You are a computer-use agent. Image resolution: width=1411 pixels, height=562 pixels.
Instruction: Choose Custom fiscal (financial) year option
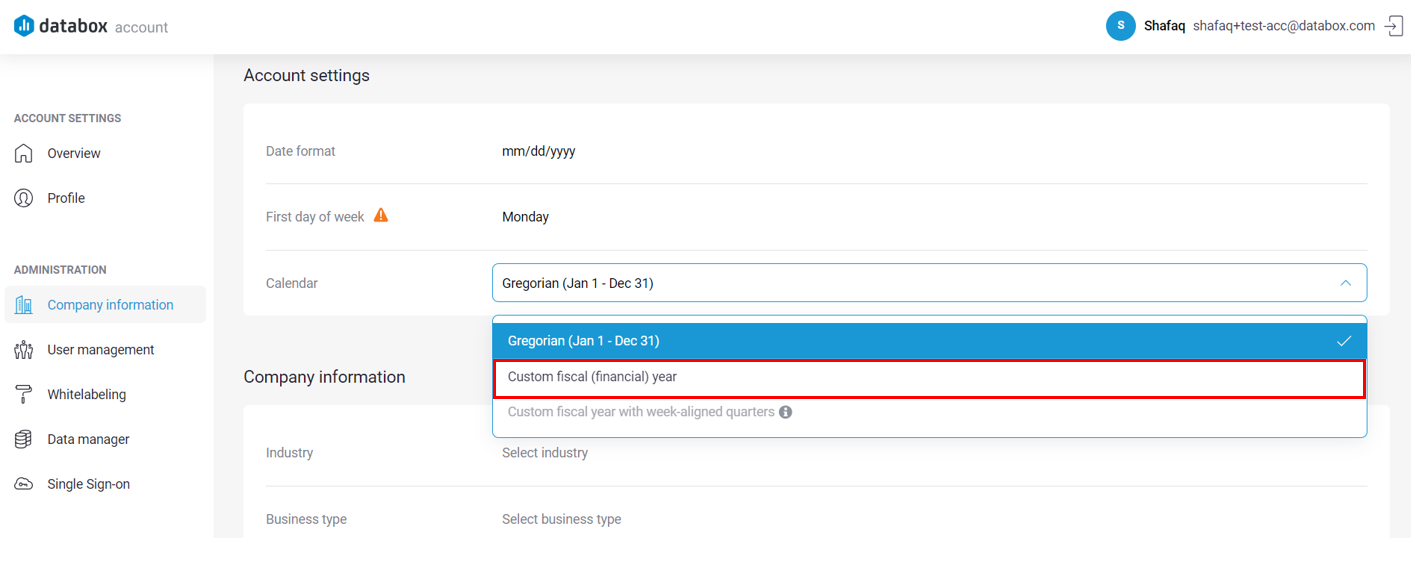coord(592,377)
